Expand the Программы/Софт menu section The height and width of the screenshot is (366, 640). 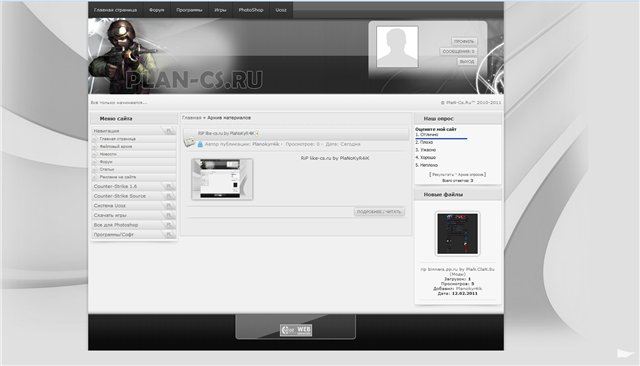click(x=134, y=235)
